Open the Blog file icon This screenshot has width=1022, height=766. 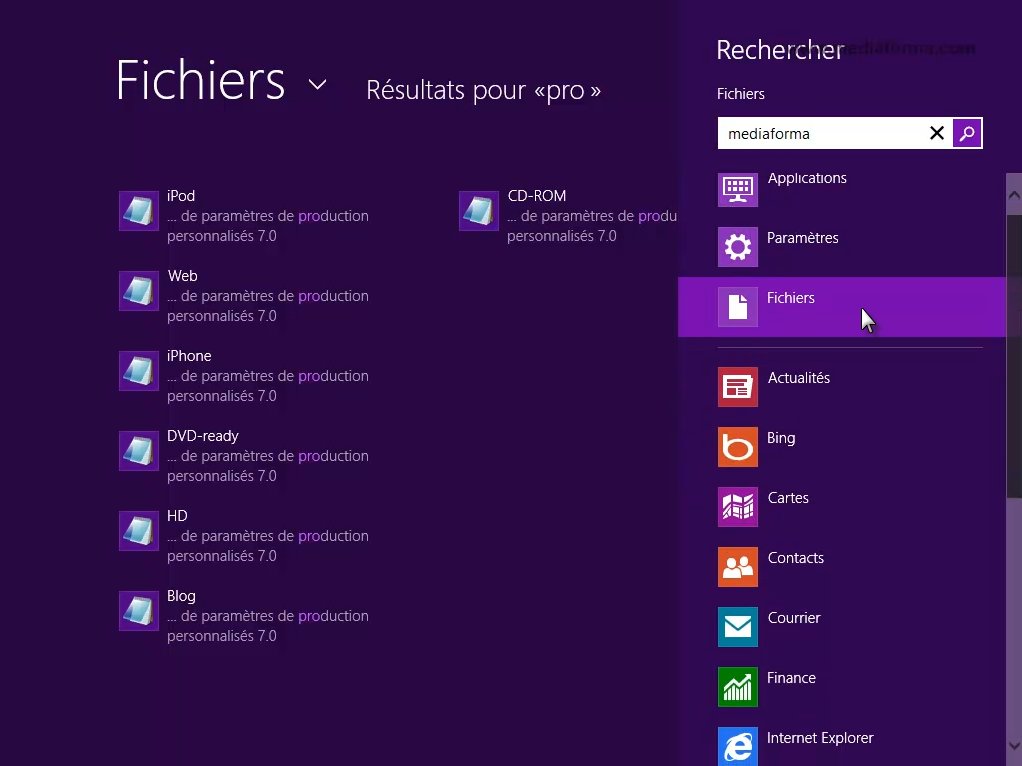coord(139,611)
